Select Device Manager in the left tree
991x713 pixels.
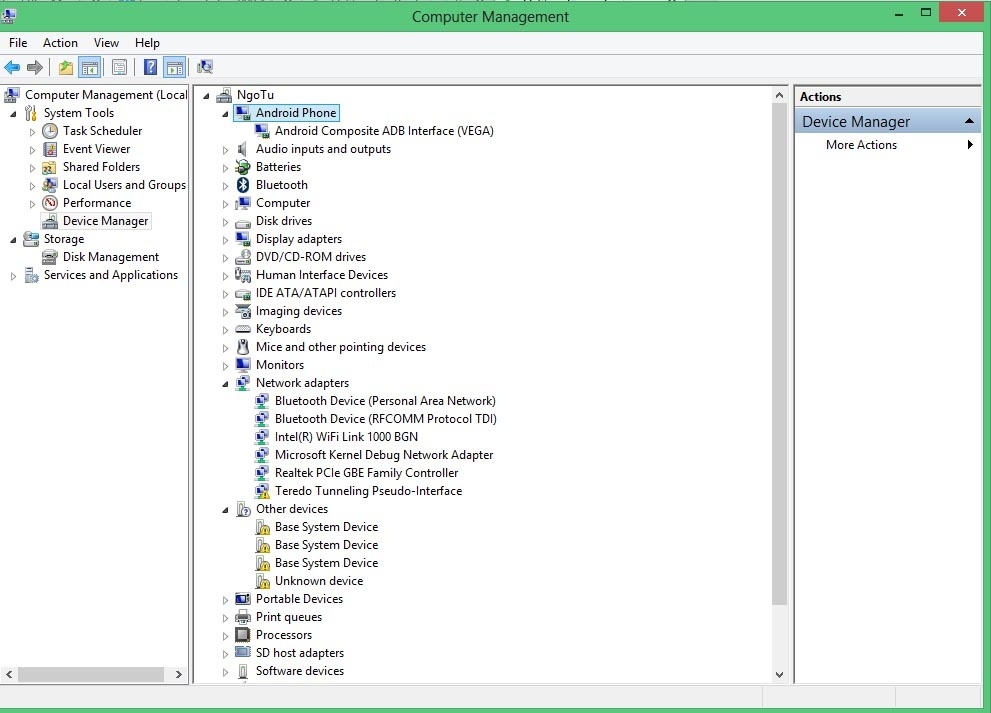click(106, 221)
